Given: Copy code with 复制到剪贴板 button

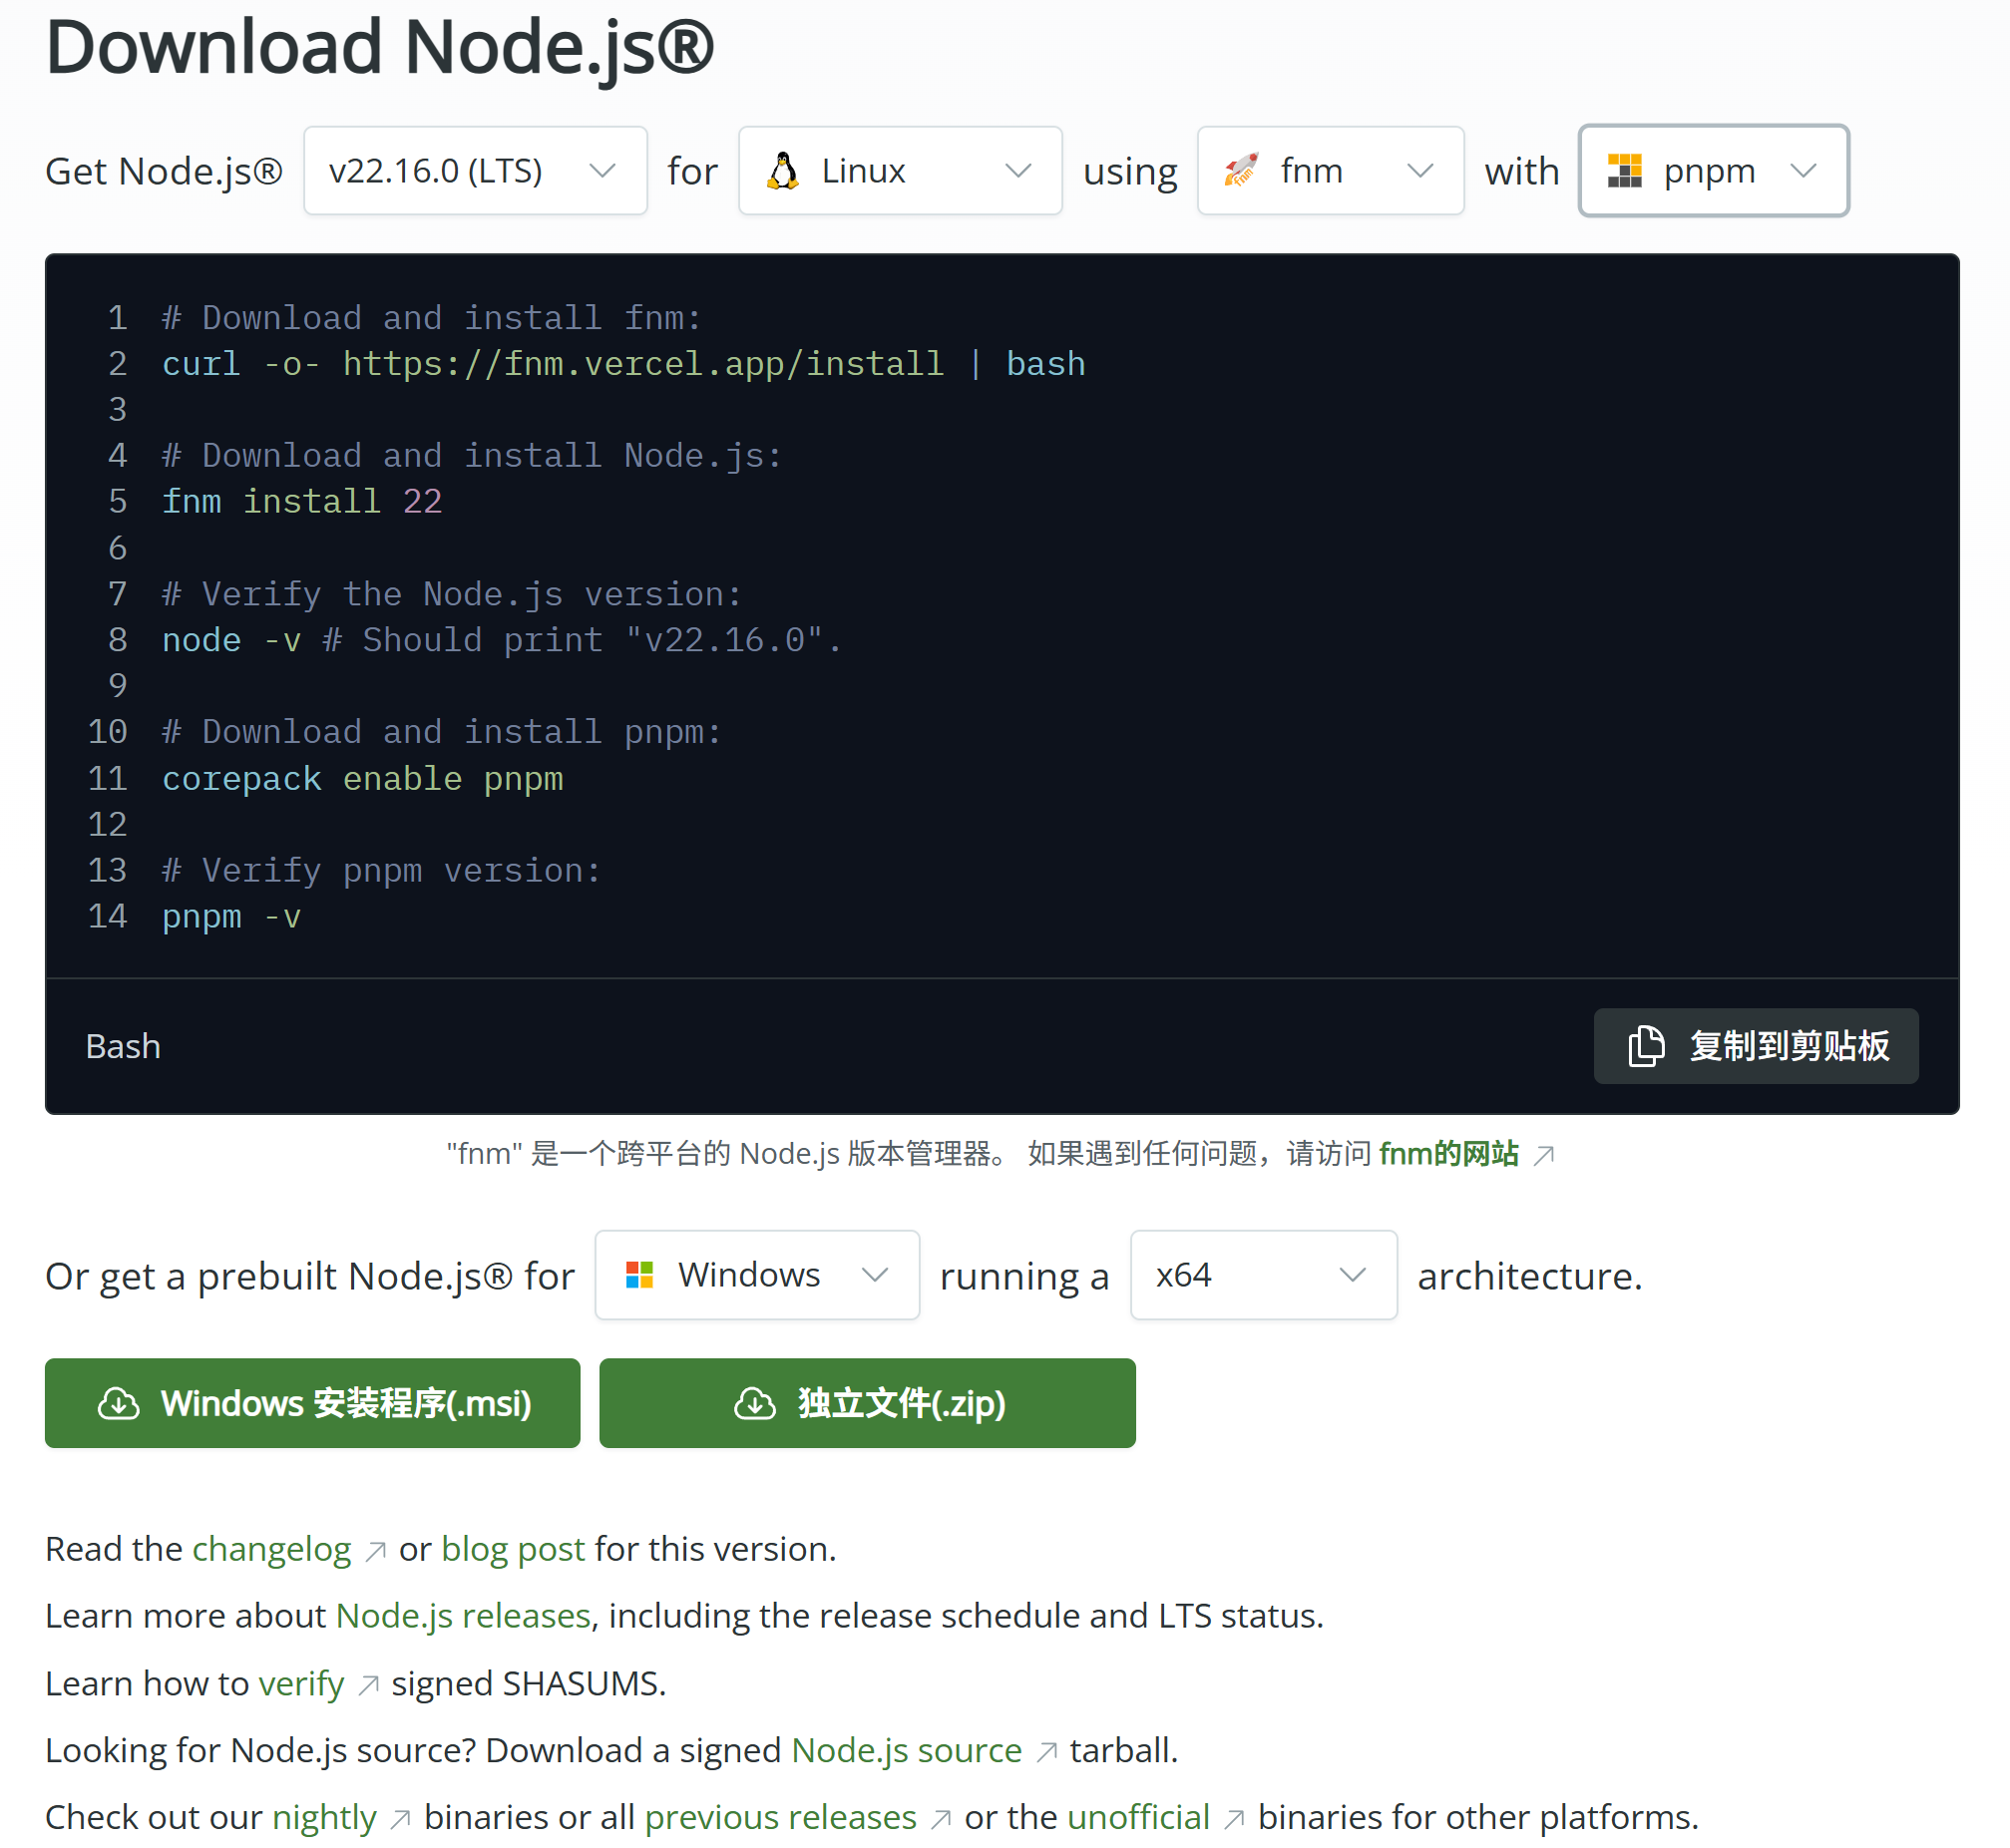Looking at the screenshot, I should tap(1755, 1046).
